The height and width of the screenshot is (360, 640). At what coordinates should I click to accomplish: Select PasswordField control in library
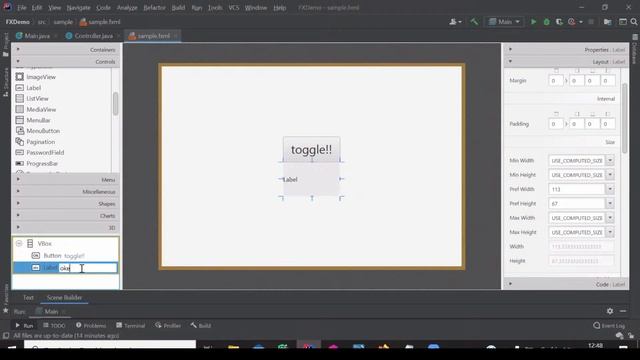[45, 152]
